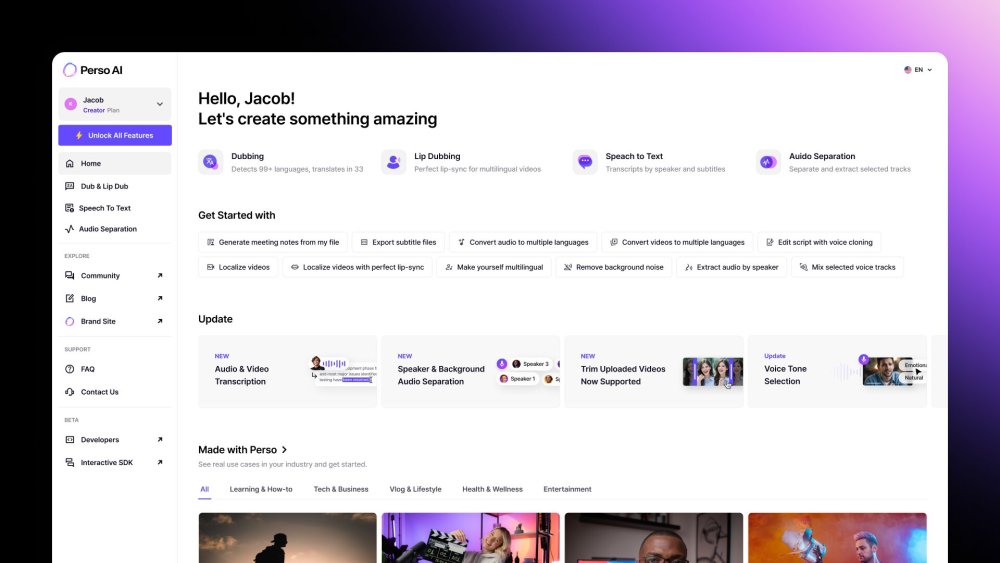1000x563 pixels.
Task: Open Speaker & Background Audio Separation card
Action: 471,372
